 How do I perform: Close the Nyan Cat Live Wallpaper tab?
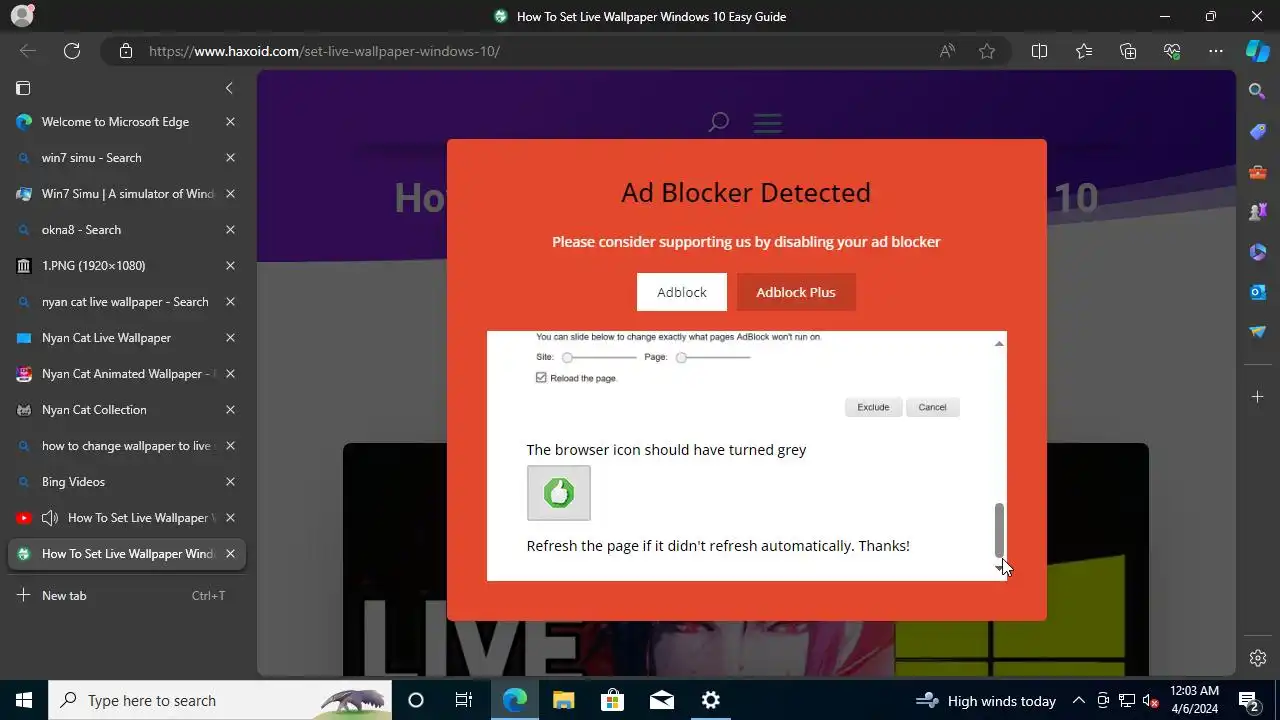(230, 338)
